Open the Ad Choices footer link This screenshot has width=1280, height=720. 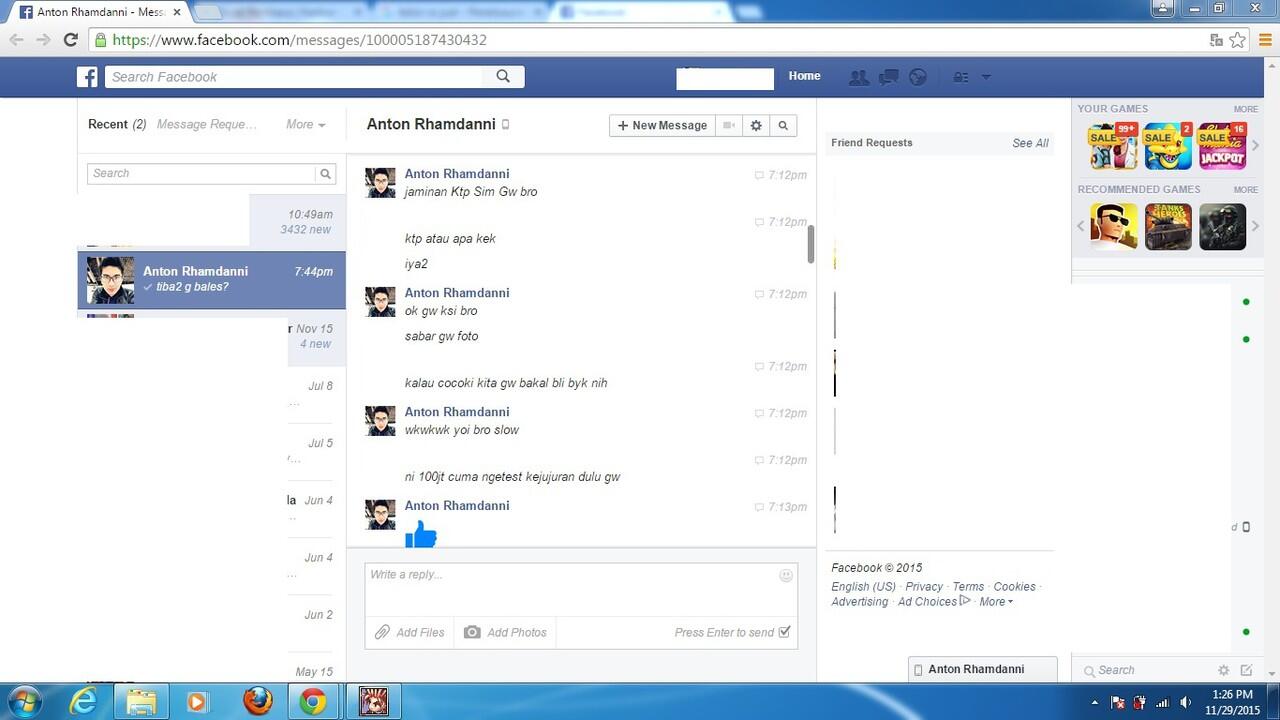tap(934, 602)
